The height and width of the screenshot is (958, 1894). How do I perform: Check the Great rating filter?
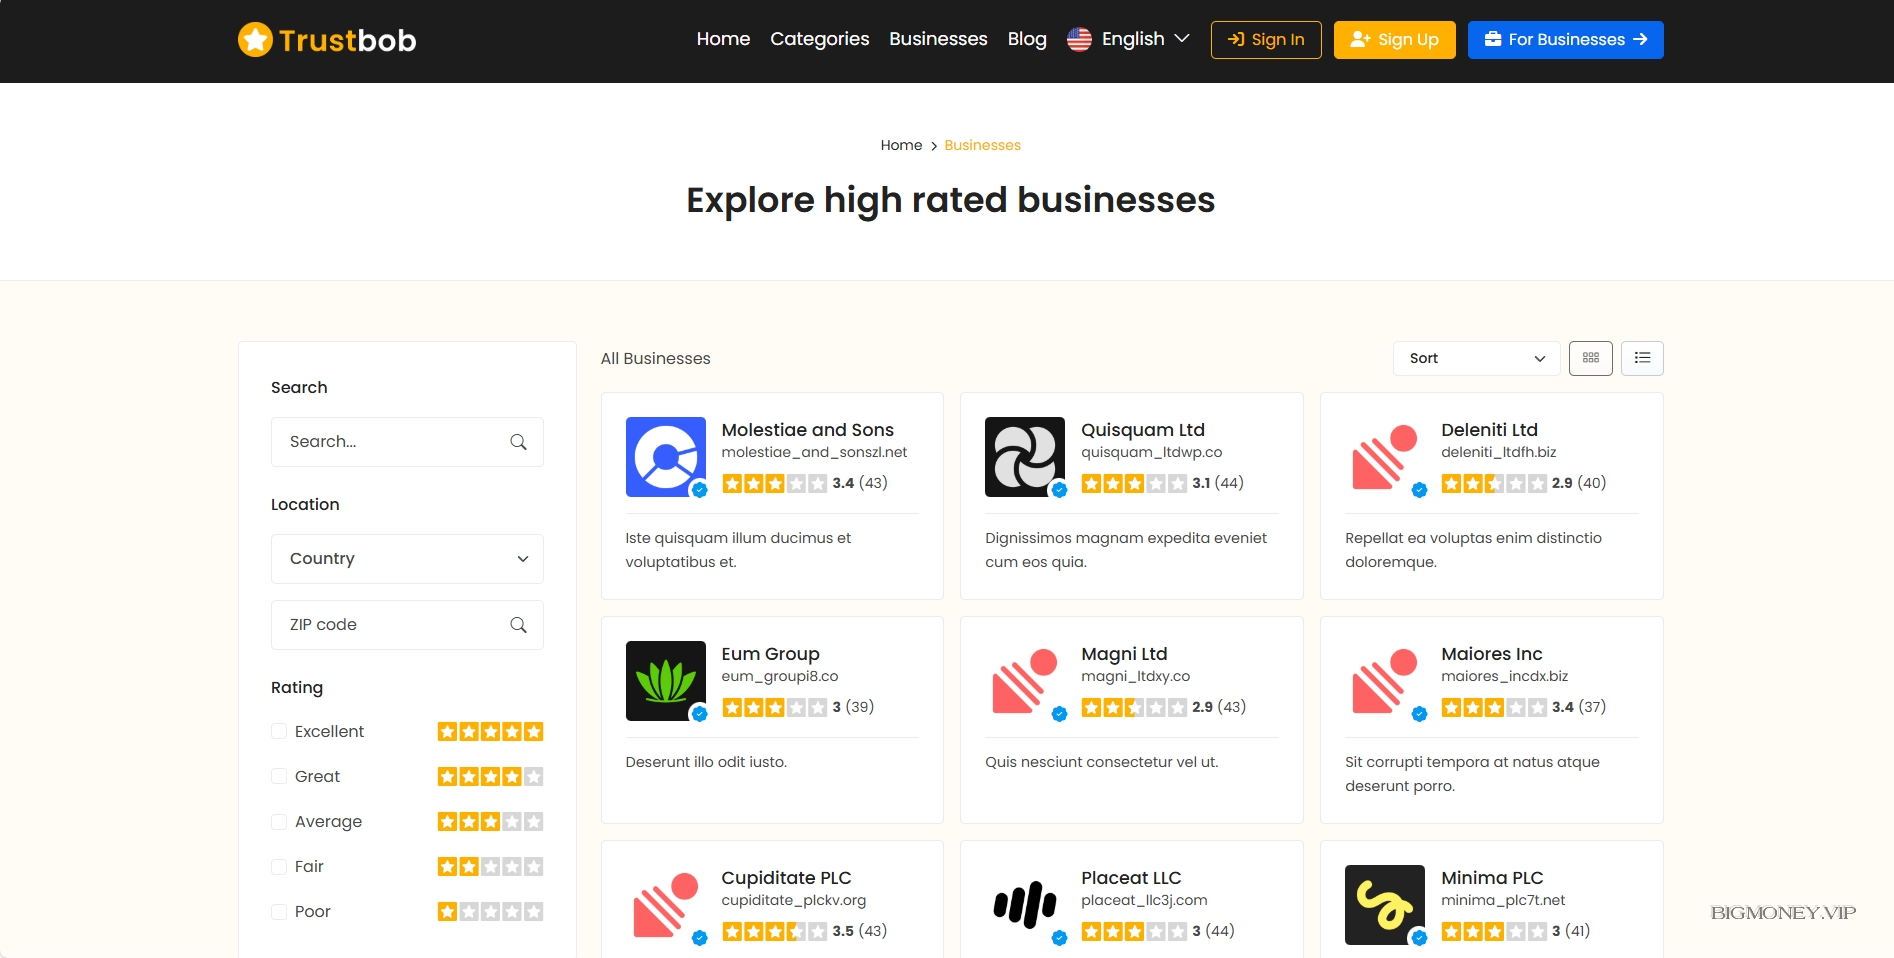tap(279, 777)
